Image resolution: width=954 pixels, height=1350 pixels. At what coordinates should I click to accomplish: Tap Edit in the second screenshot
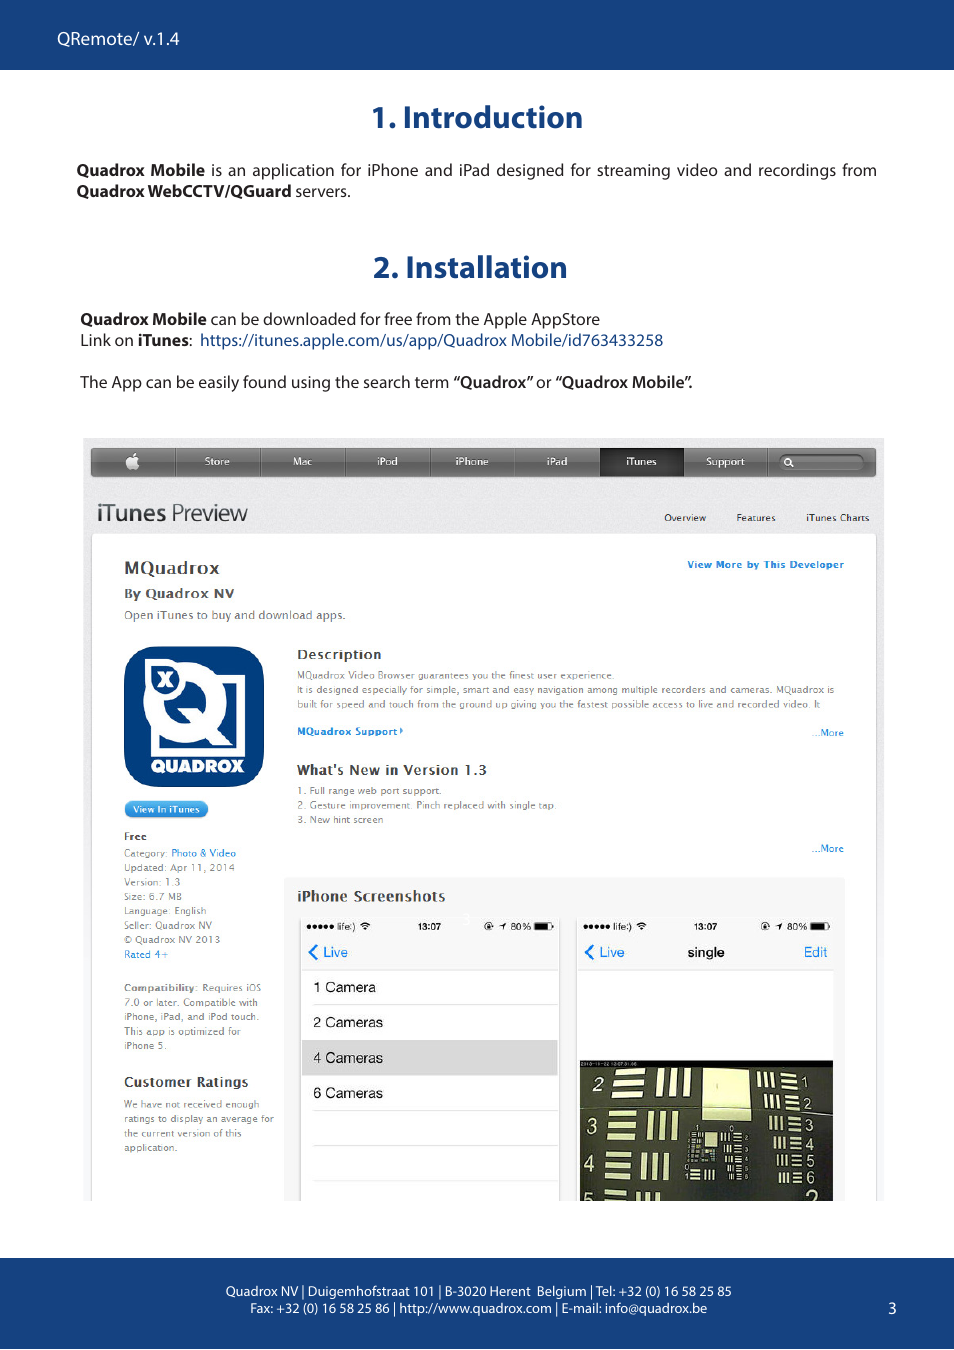[x=815, y=952]
